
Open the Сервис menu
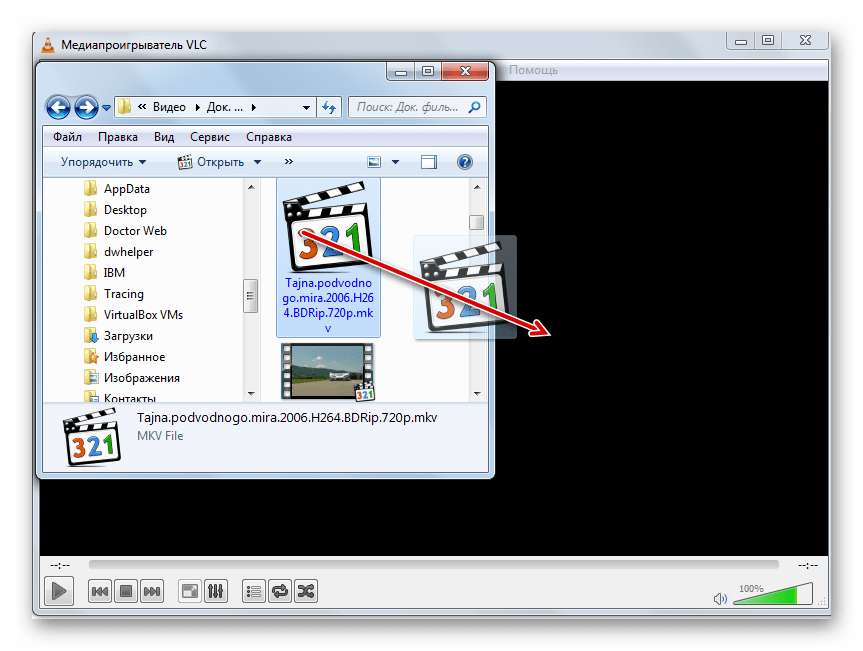click(x=210, y=137)
